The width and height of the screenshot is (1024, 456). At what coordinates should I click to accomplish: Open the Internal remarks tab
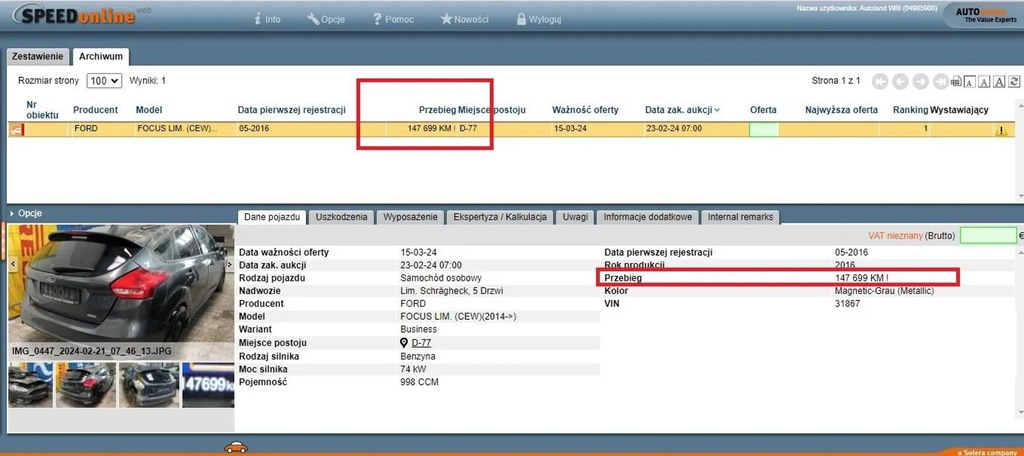pyautogui.click(x=740, y=217)
